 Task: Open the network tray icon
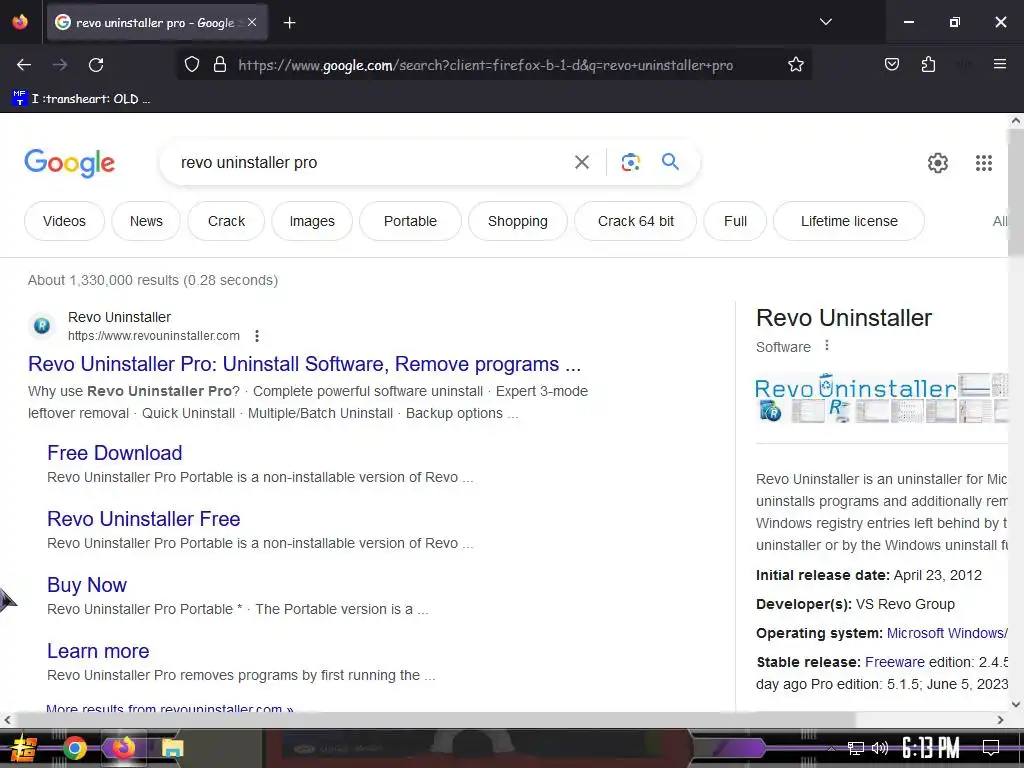[855, 748]
